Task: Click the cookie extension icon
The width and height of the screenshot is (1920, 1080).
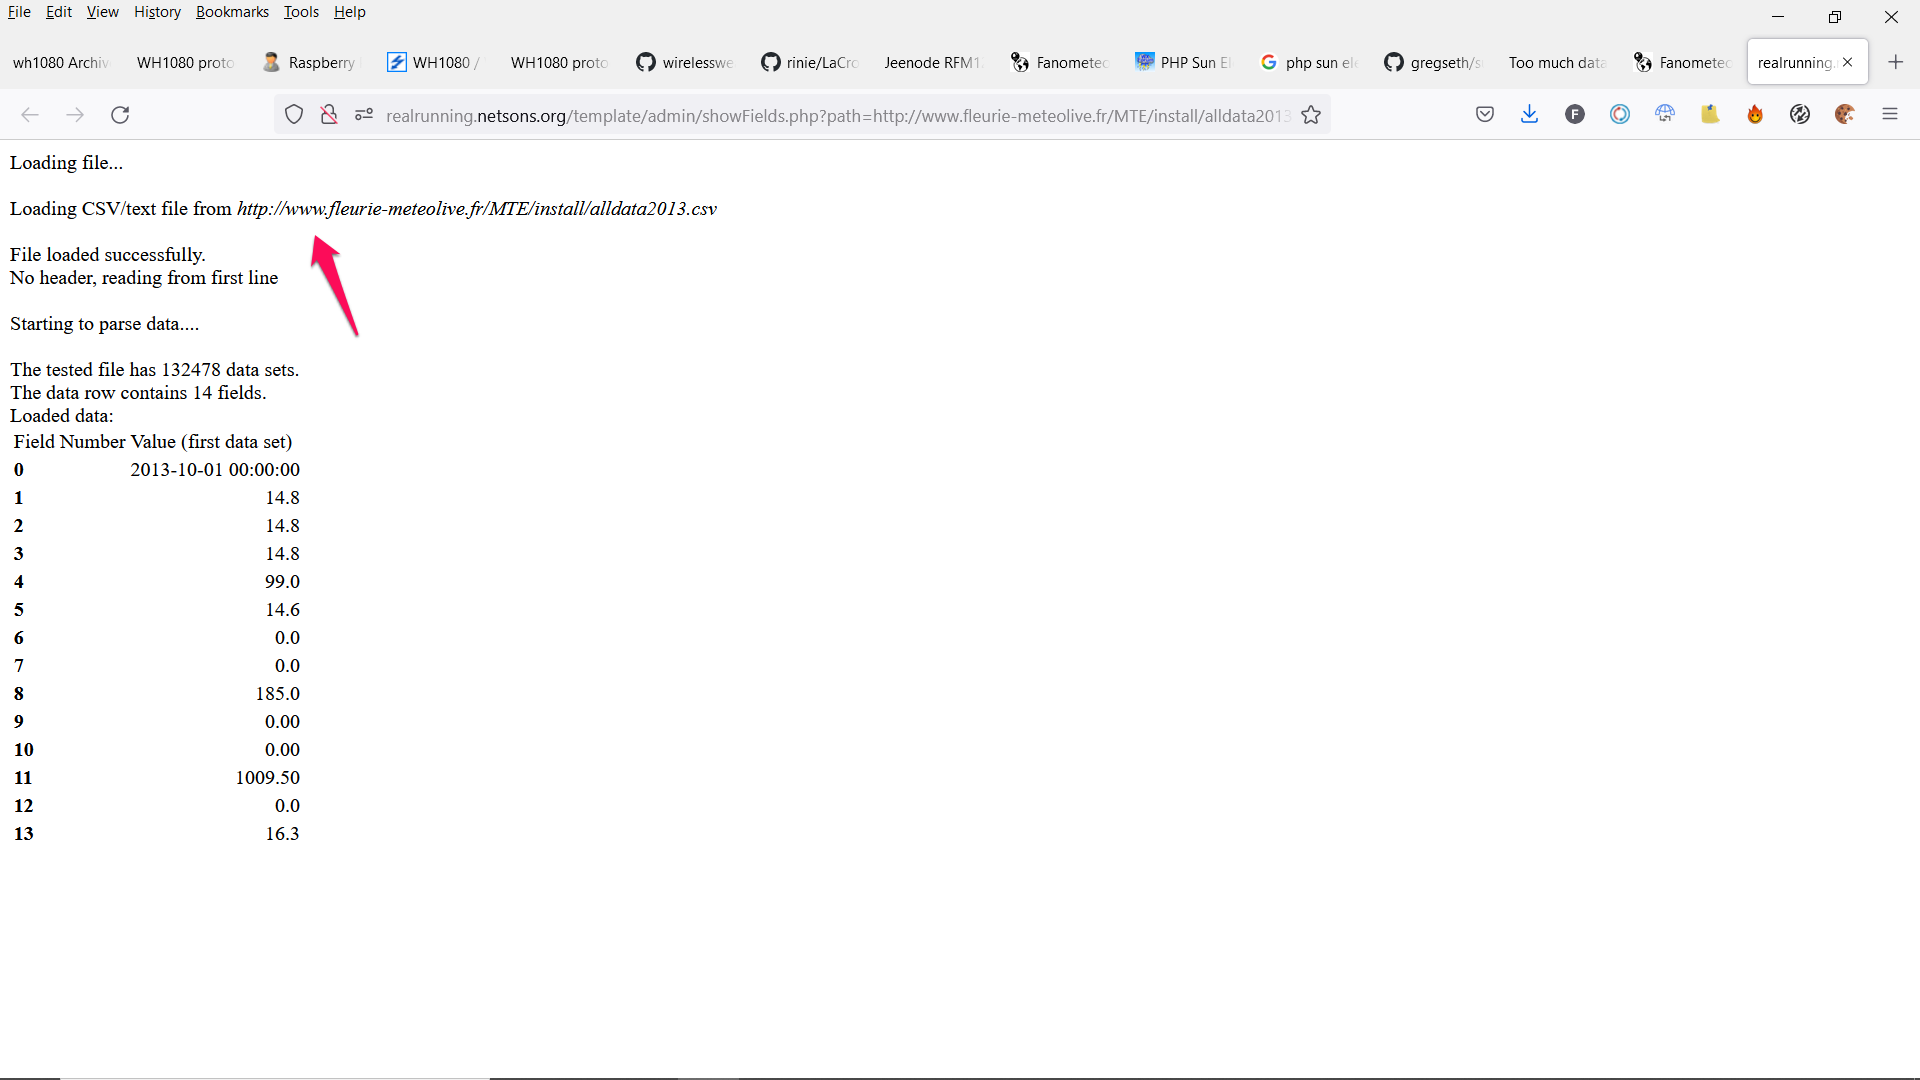Action: coord(1845,115)
